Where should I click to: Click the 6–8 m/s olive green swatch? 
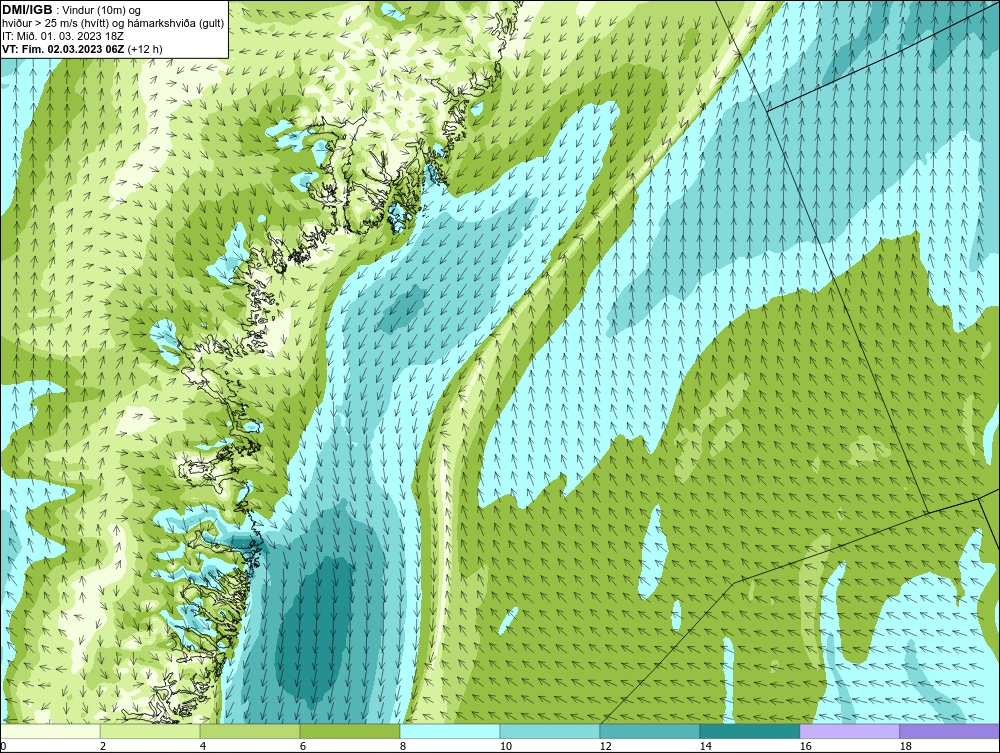350,731
